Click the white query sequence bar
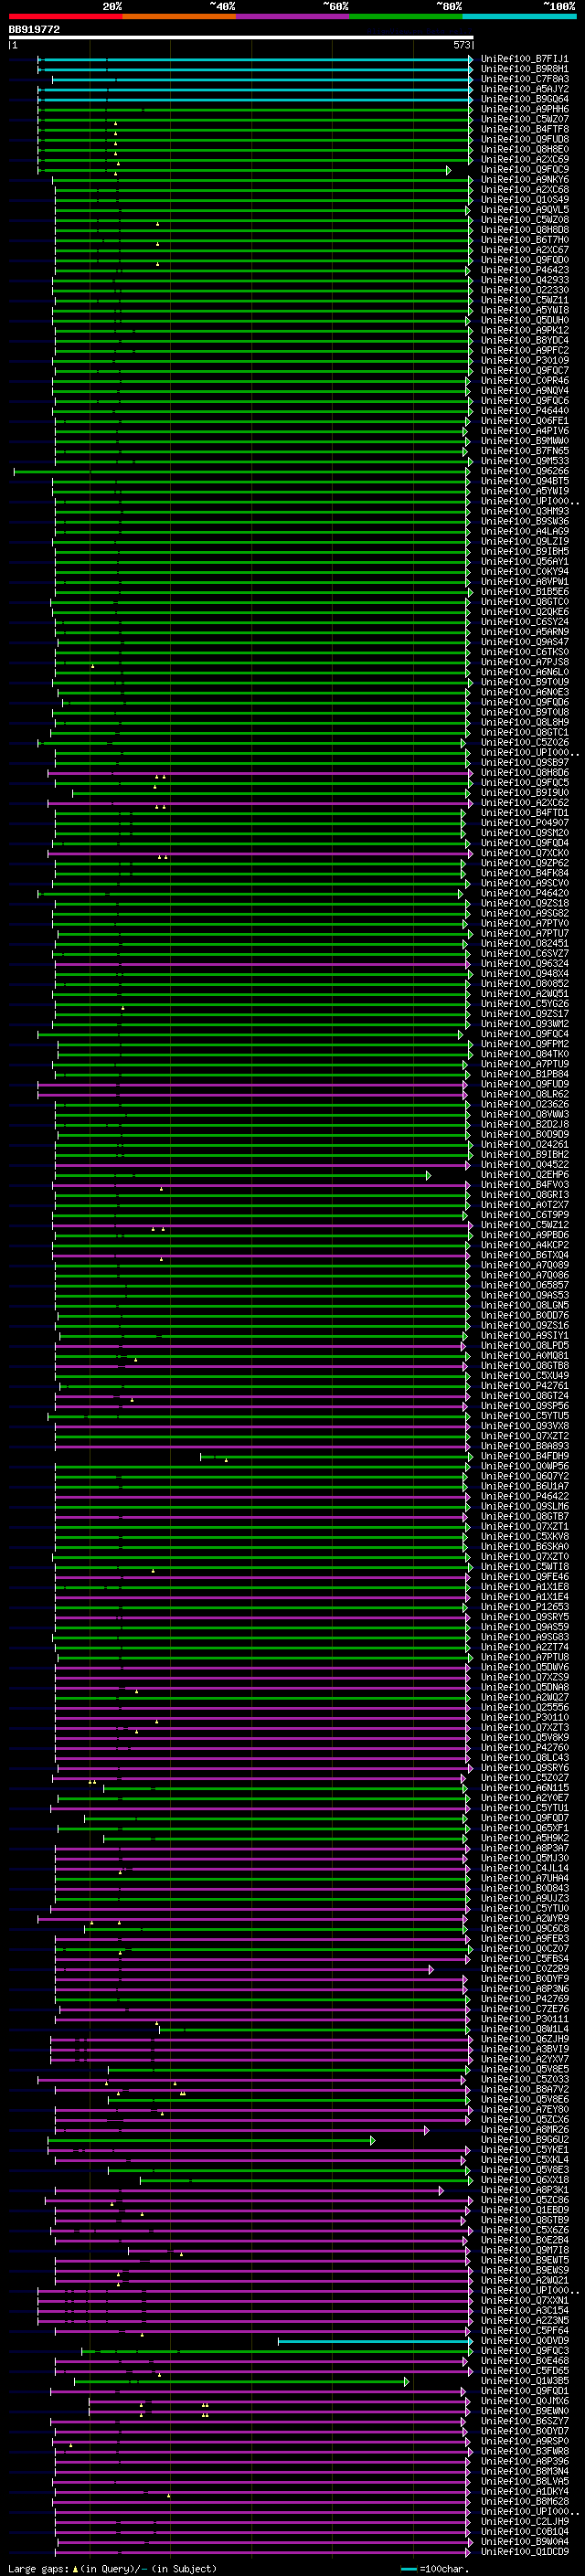585x2576 pixels. click(241, 38)
